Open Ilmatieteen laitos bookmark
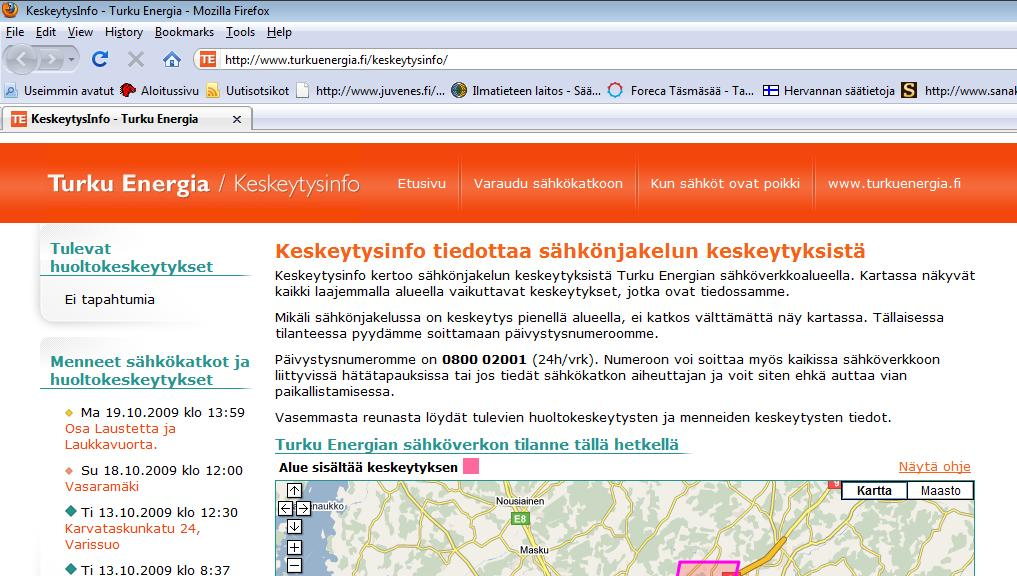The width and height of the screenshot is (1017, 576). pyautogui.click(x=526, y=91)
